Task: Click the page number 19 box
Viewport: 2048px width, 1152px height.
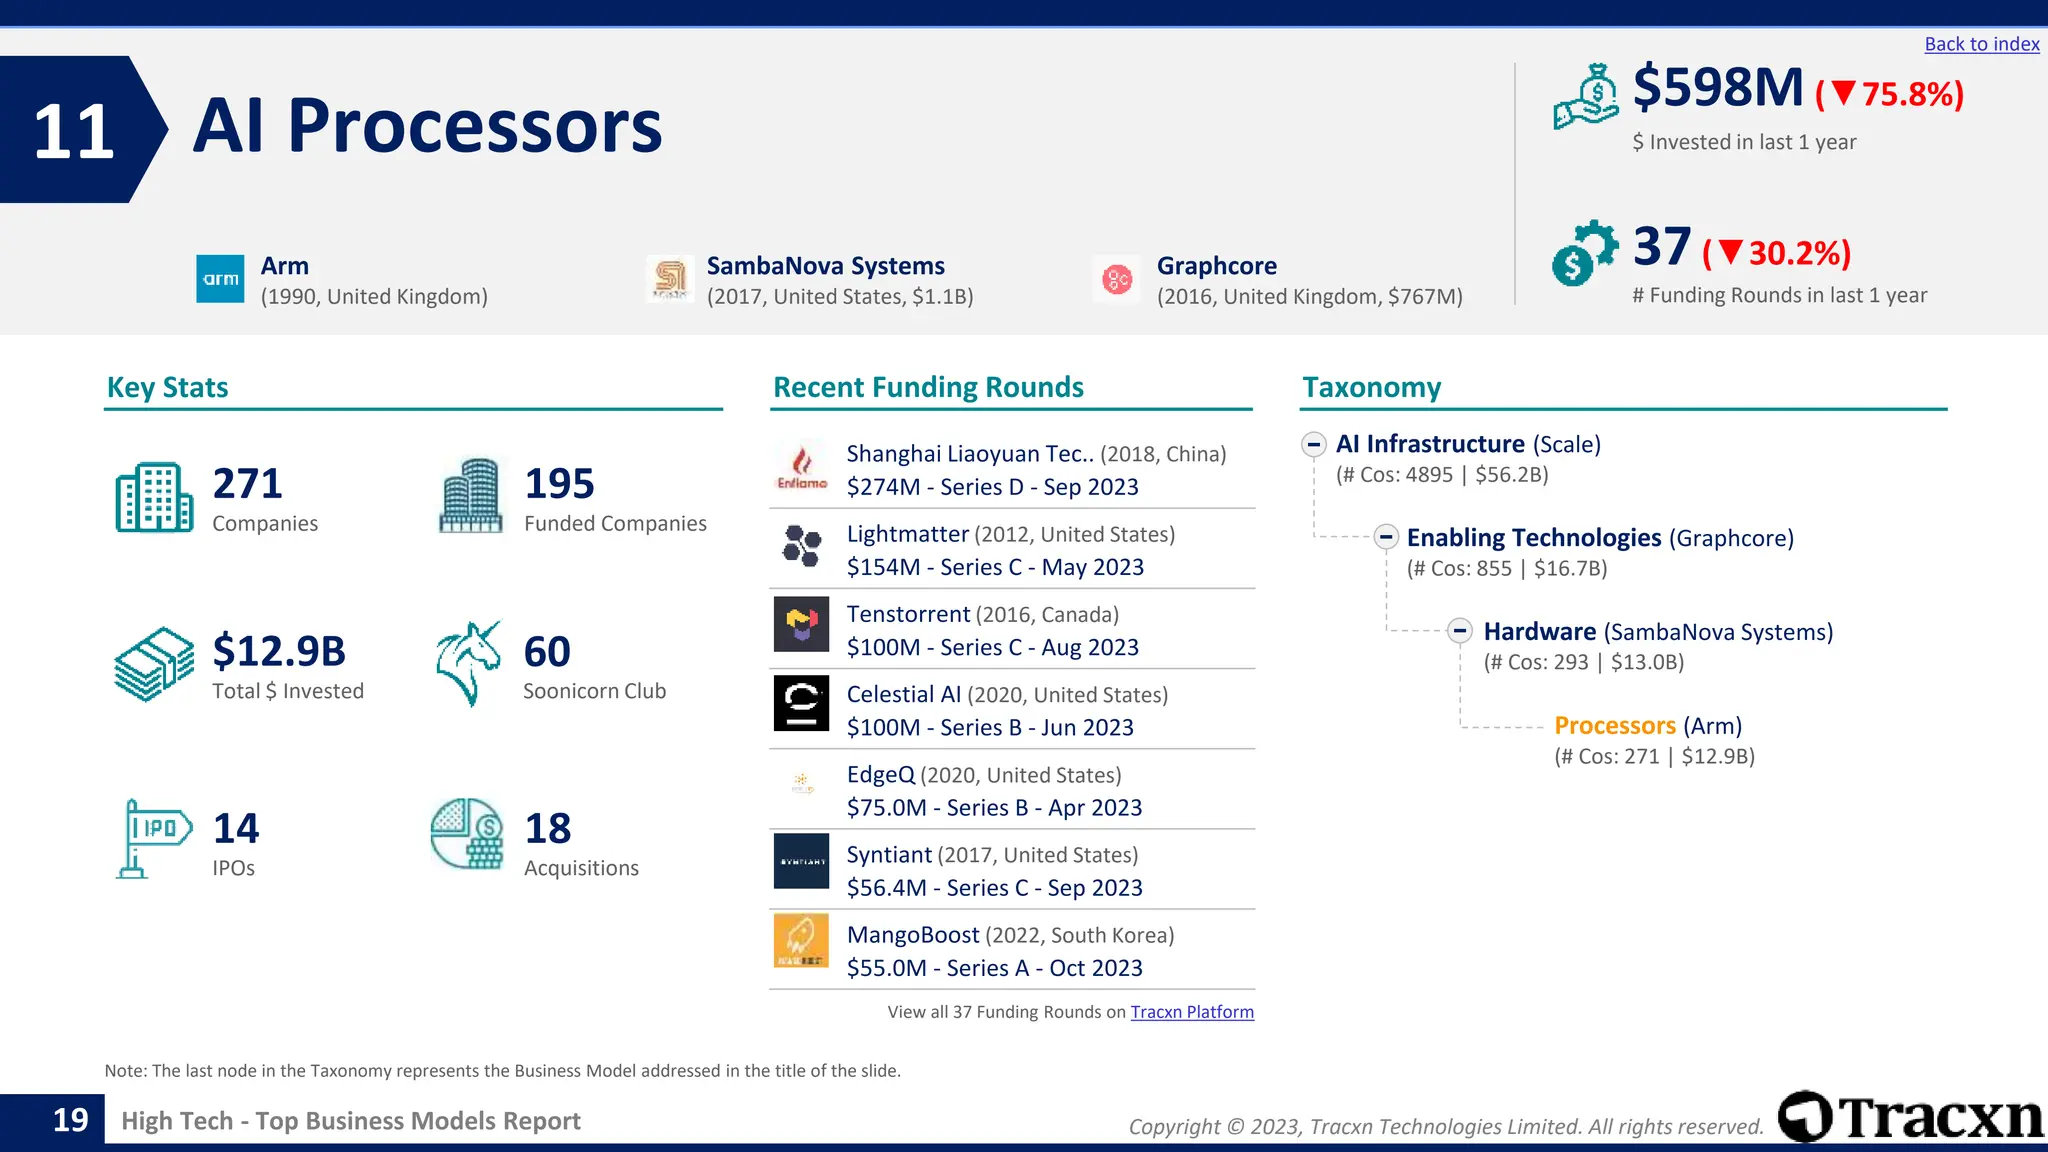Action: pos(52,1120)
